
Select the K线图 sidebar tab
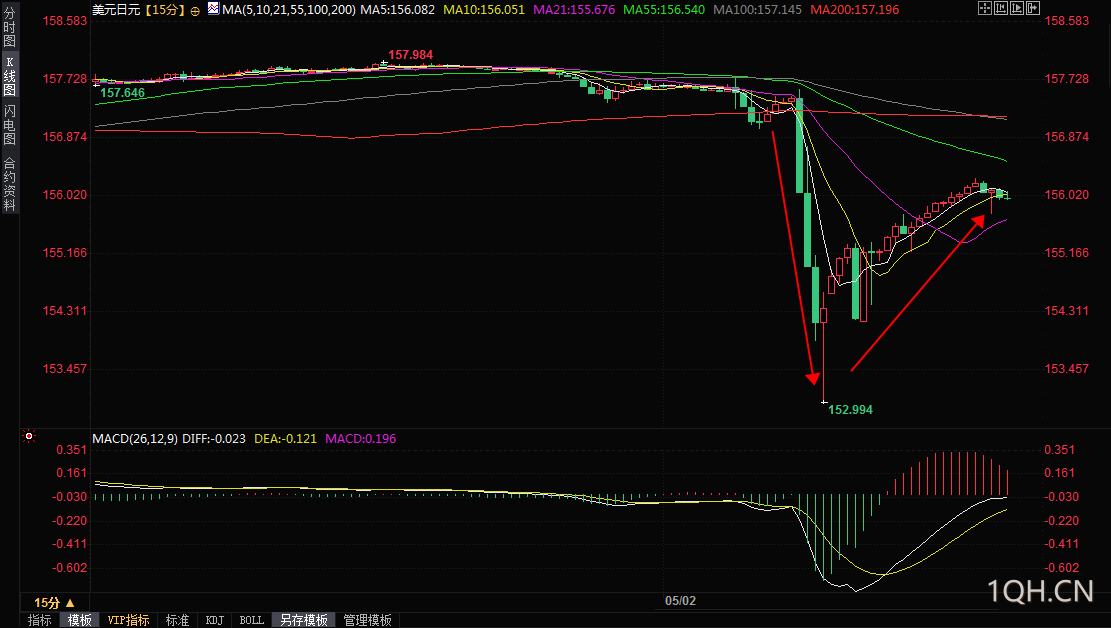pos(9,76)
